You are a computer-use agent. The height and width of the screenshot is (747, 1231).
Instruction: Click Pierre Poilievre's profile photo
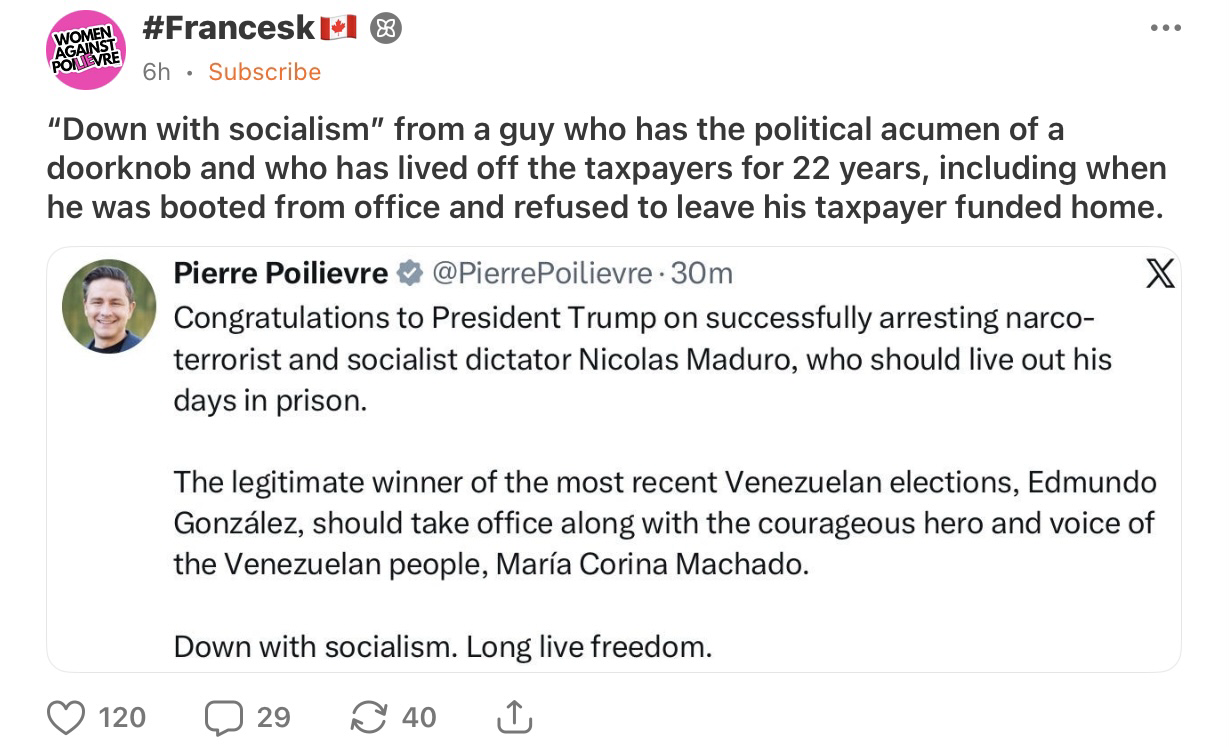pyautogui.click(x=109, y=306)
